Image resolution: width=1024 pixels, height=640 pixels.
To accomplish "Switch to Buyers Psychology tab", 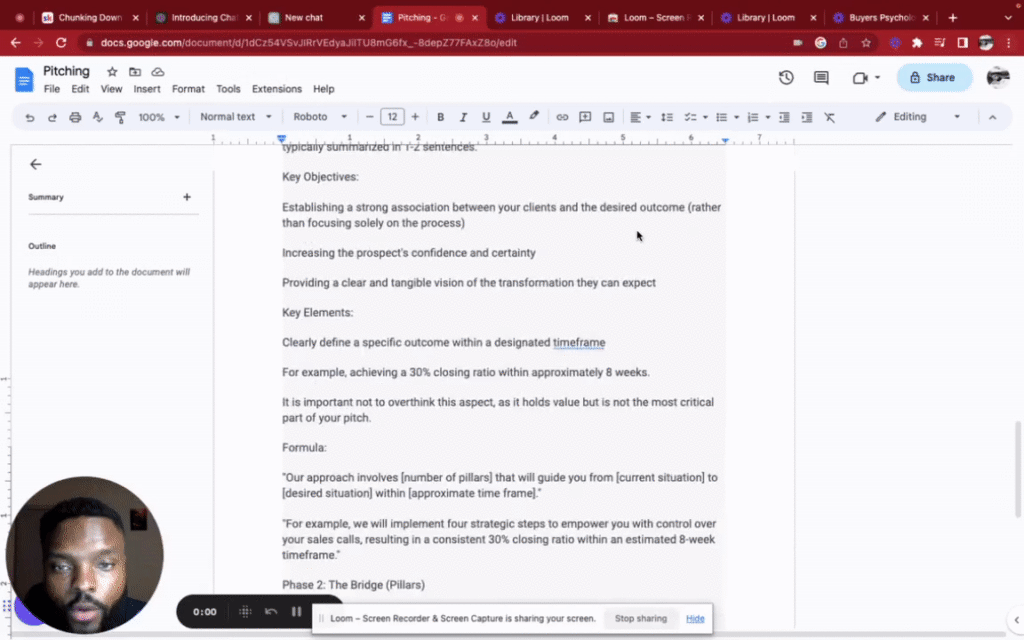I will [882, 18].
